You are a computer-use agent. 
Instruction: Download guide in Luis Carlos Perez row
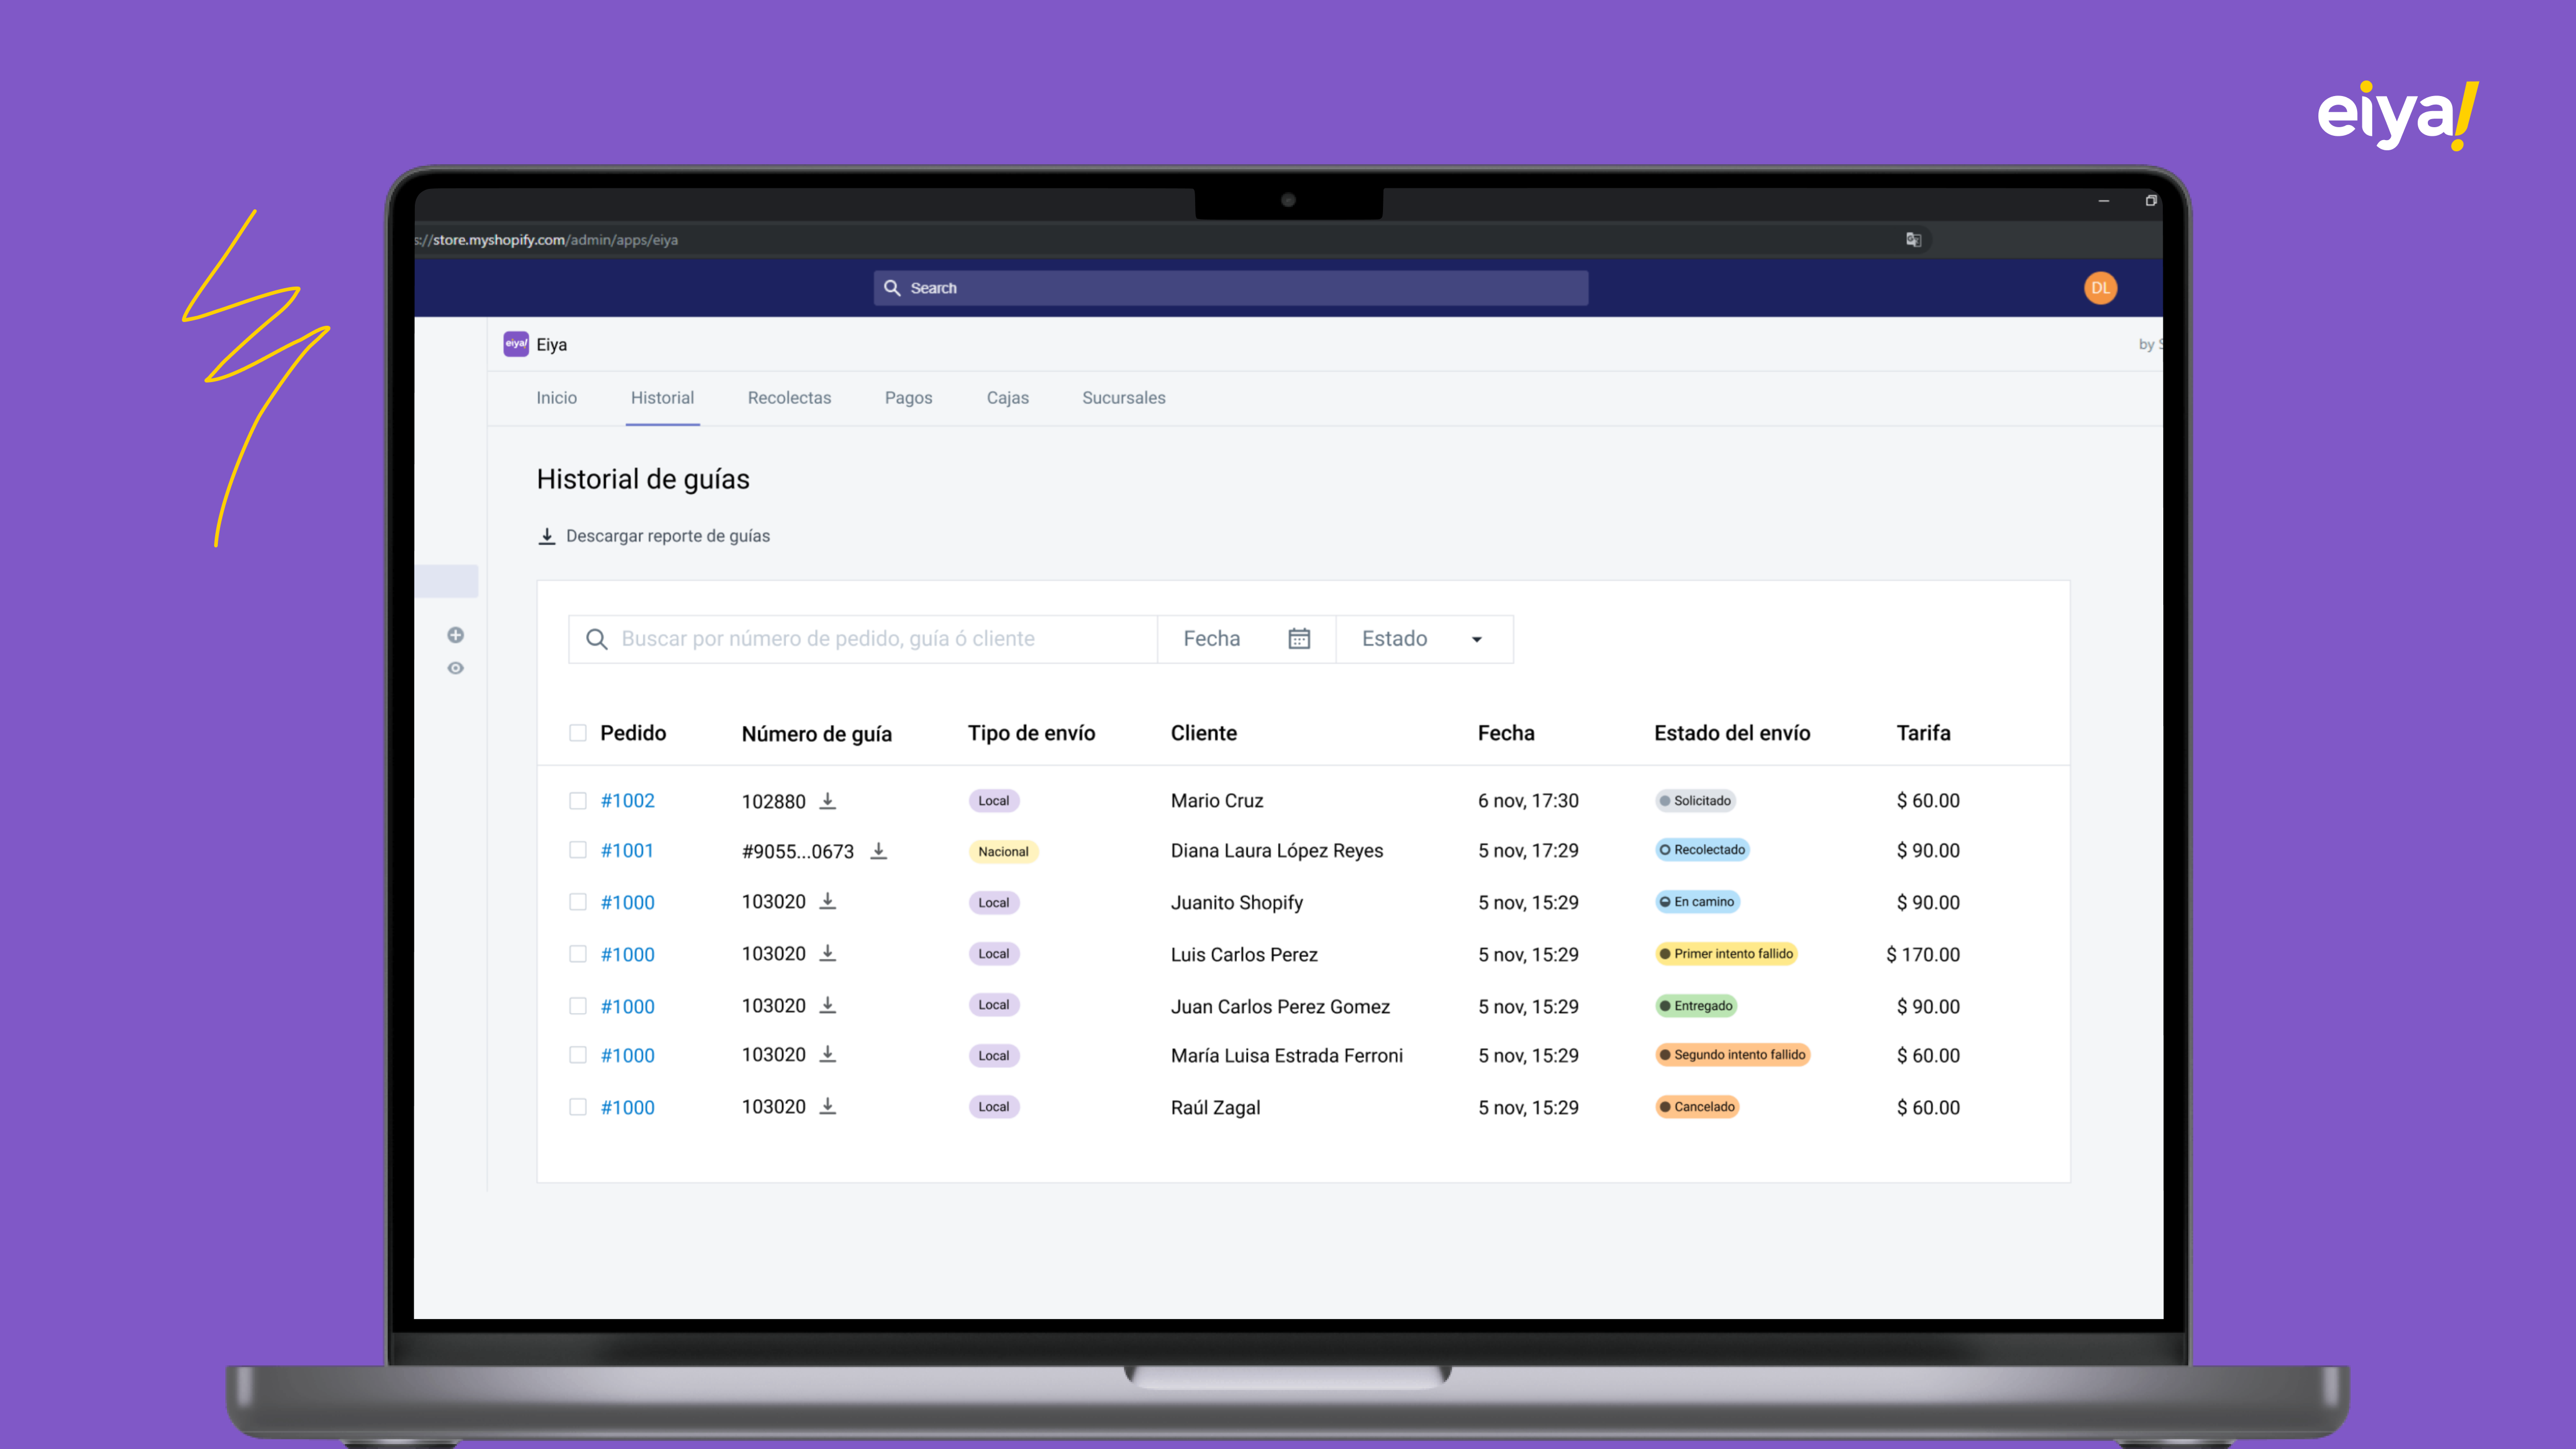(828, 953)
